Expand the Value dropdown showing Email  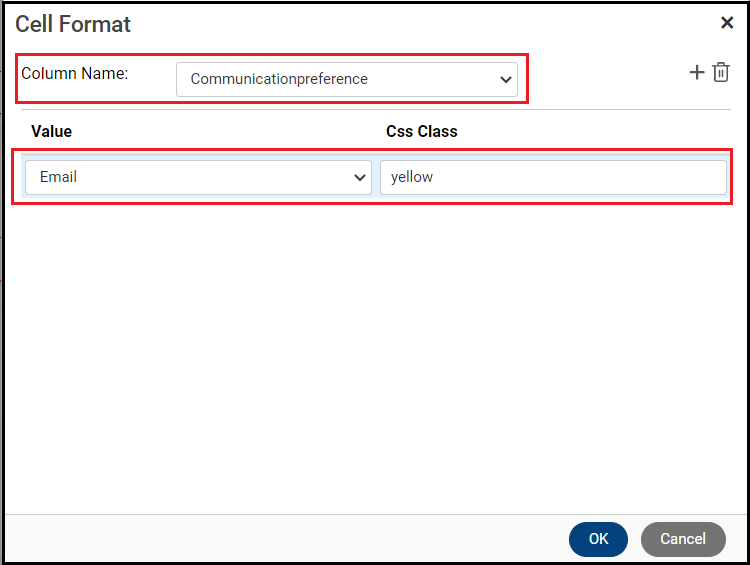pyautogui.click(x=198, y=177)
